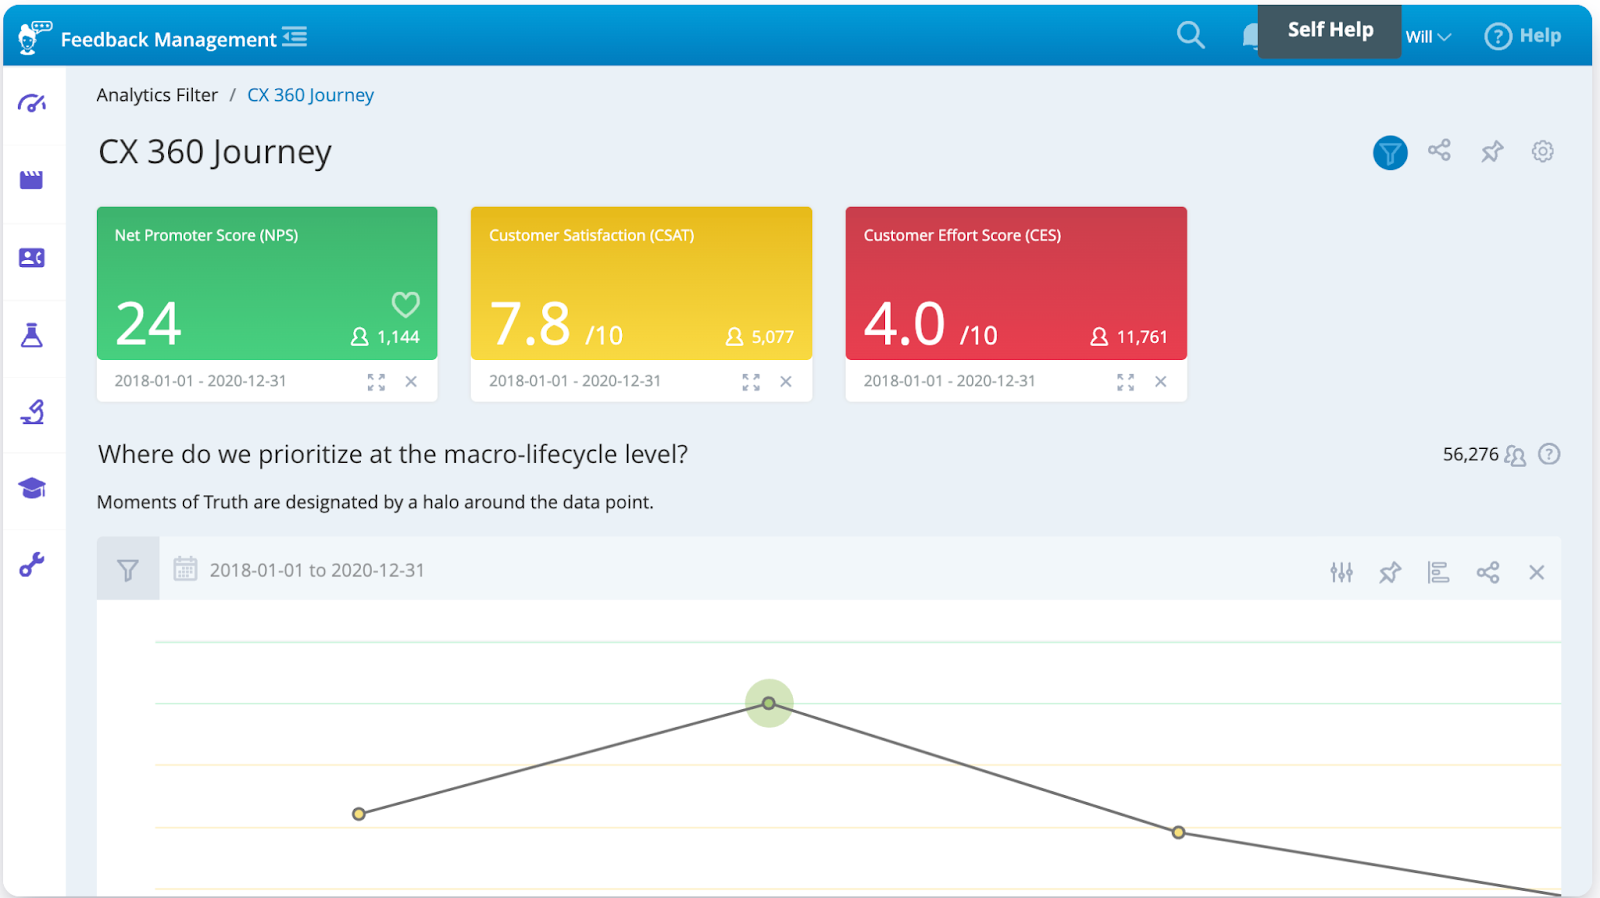This screenshot has width=1600, height=898.
Task: Open the flask lab sidebar icon
Action: [x=32, y=335]
